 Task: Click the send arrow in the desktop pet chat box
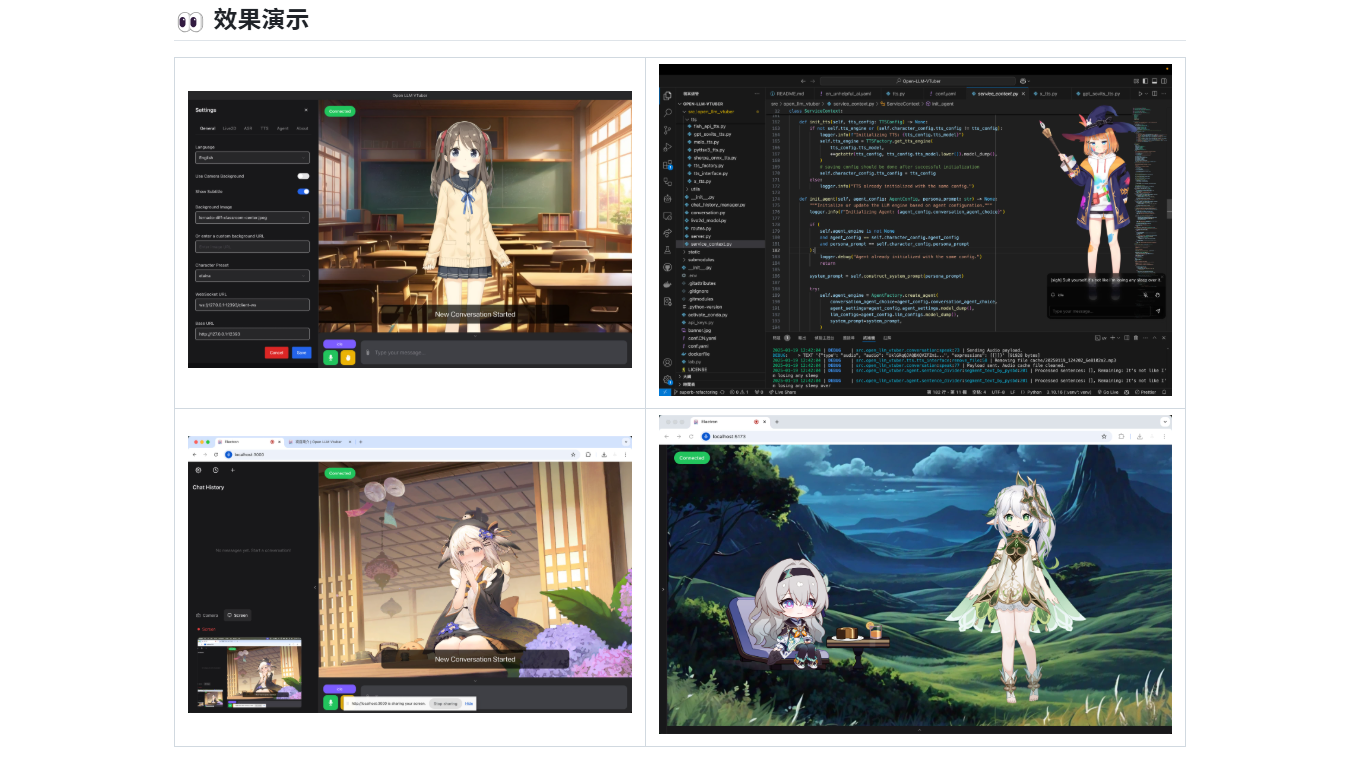(x=1158, y=311)
